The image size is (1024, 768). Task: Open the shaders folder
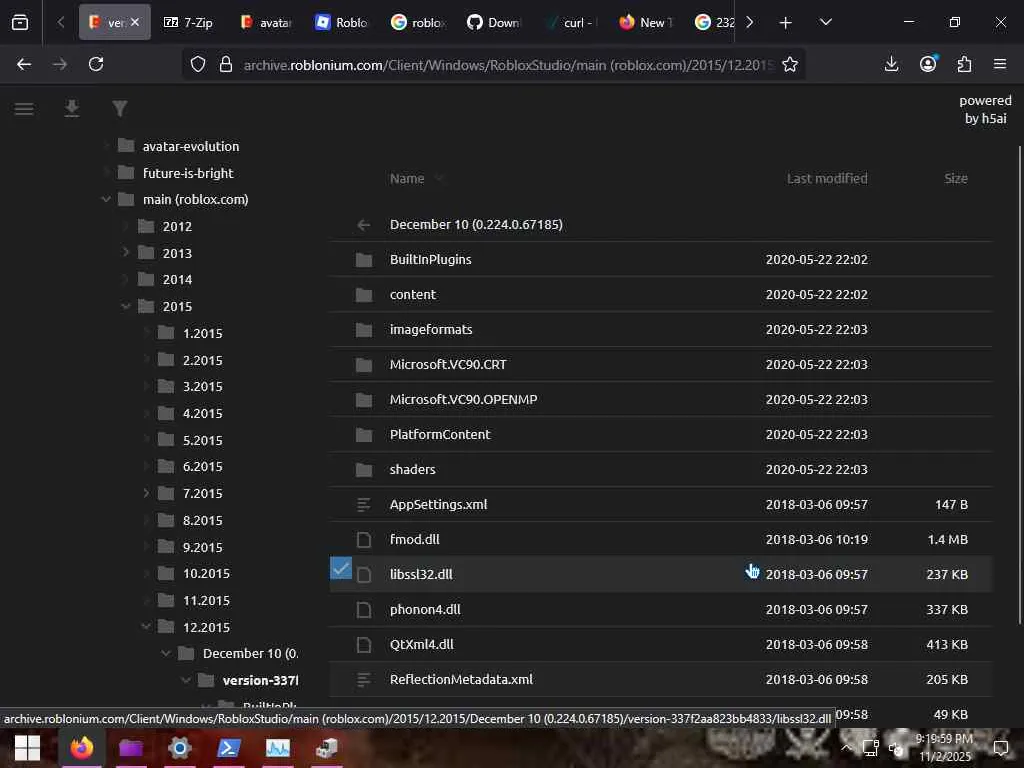pyautogui.click(x=412, y=470)
